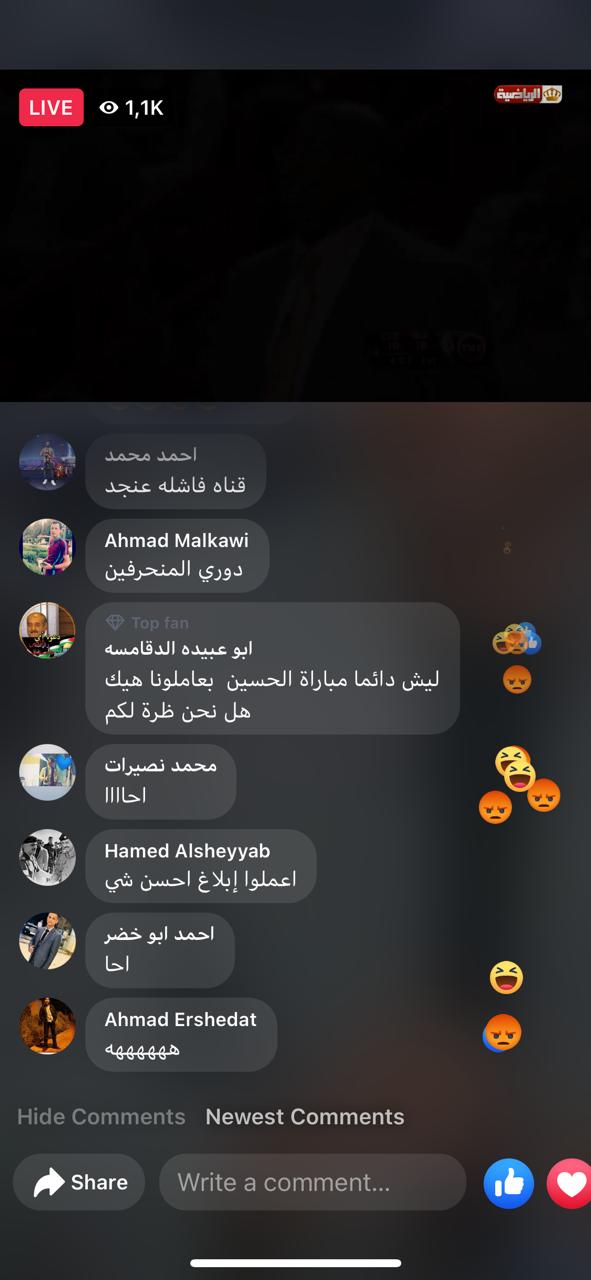Tap the red LIVE badge

pyautogui.click(x=51, y=108)
